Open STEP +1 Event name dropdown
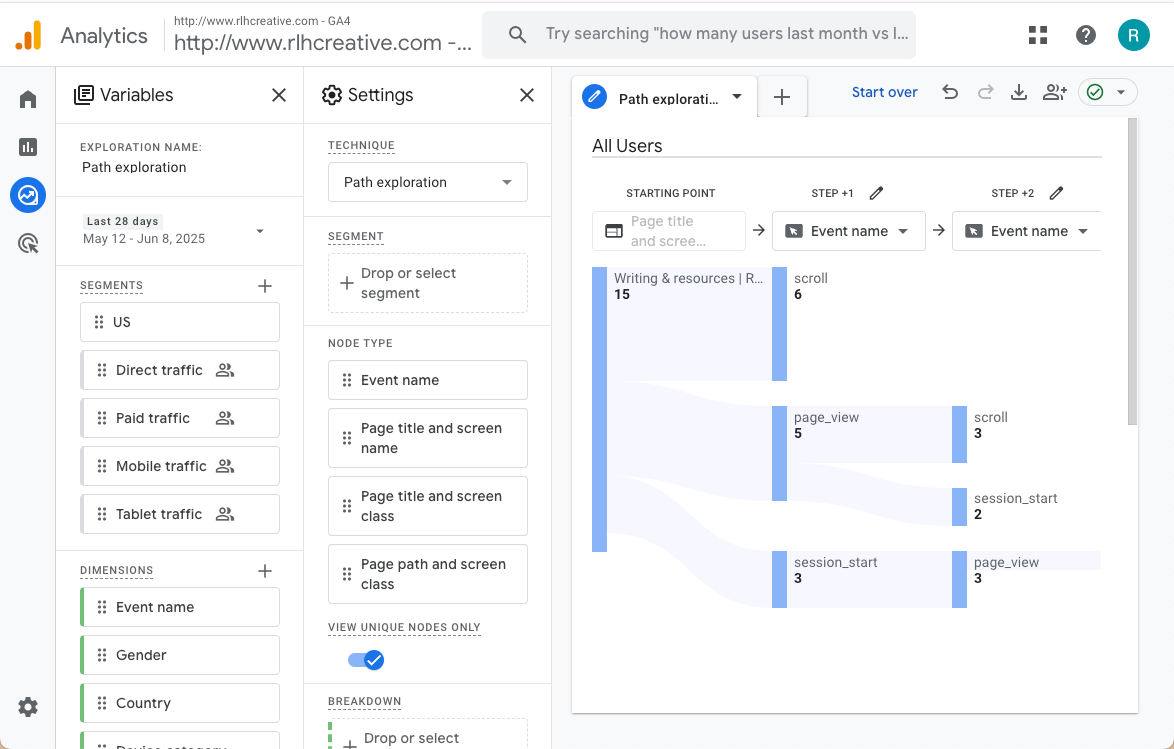Image resolution: width=1174 pixels, height=749 pixels. [849, 231]
